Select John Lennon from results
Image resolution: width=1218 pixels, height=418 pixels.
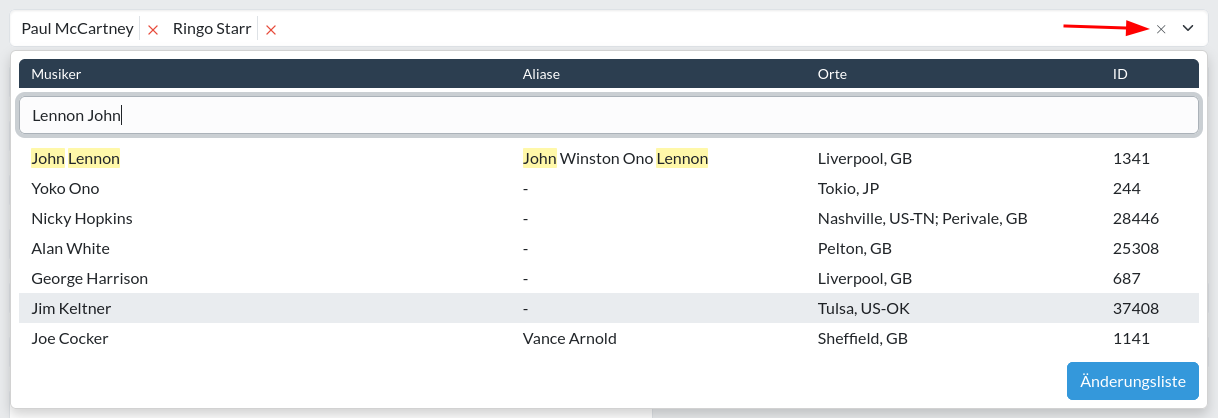pyautogui.click(x=609, y=158)
